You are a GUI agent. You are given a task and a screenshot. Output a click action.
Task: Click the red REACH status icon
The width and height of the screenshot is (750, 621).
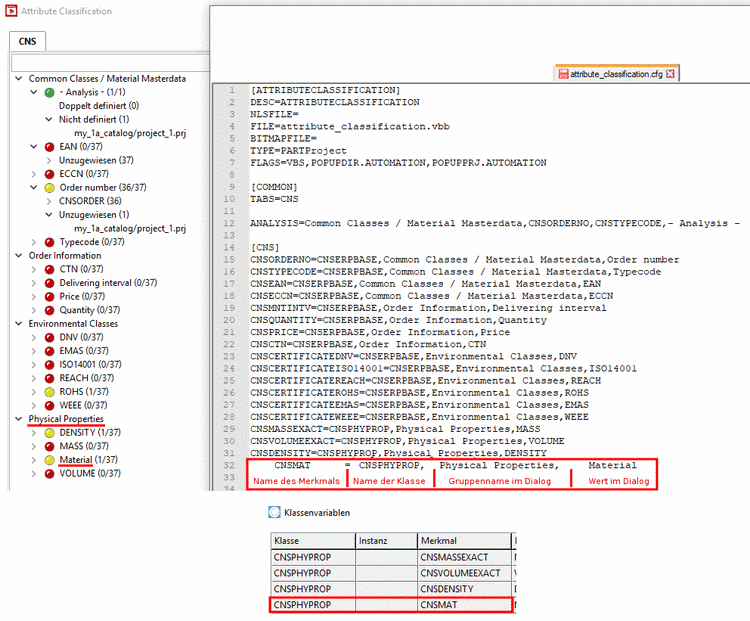click(x=49, y=378)
